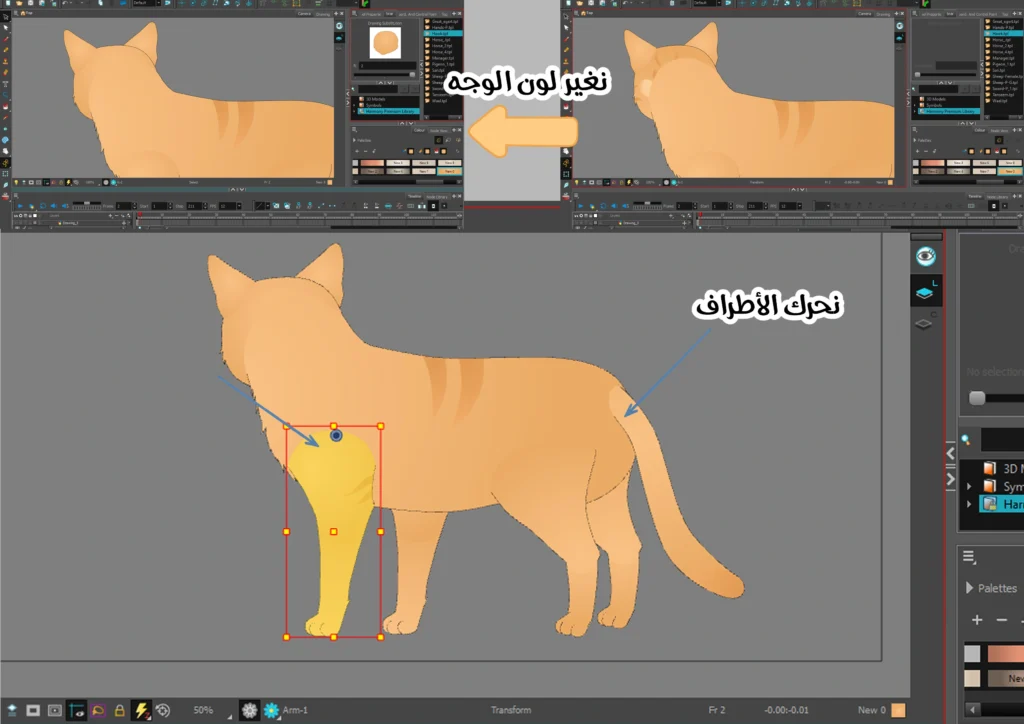Click Play button in top-right screenshot timeline

click(x=581, y=206)
